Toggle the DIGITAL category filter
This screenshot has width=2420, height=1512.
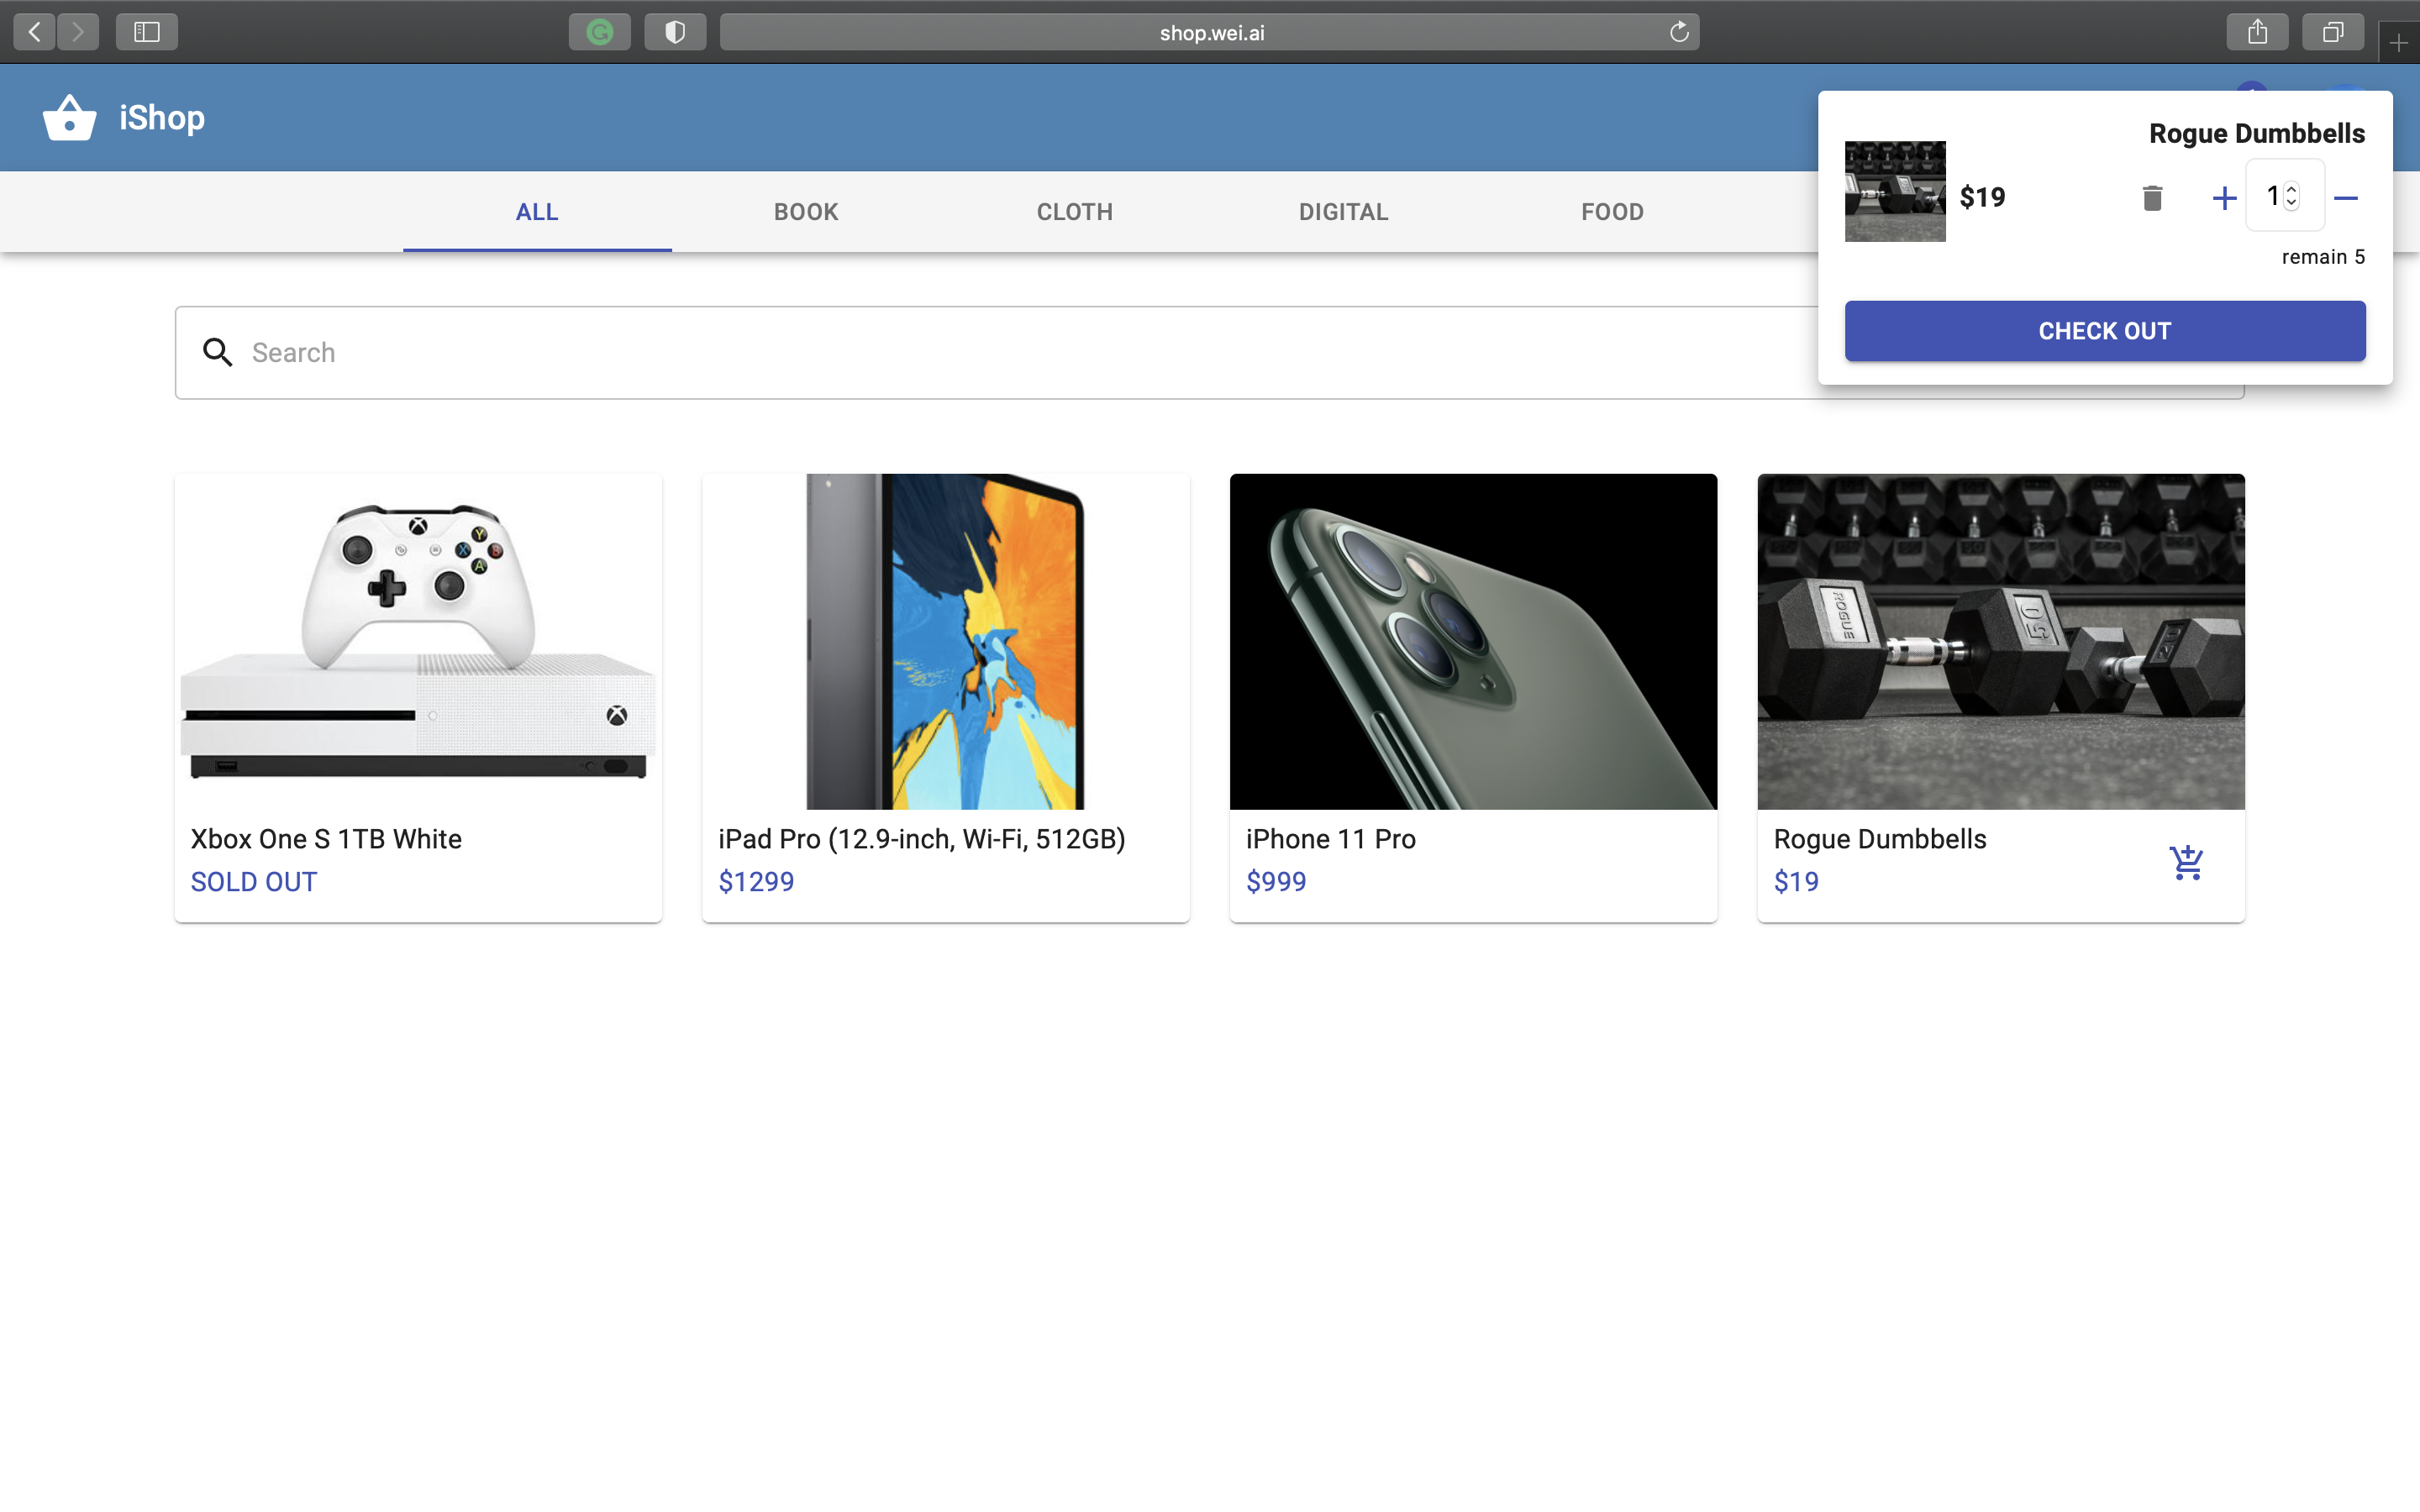[1344, 211]
